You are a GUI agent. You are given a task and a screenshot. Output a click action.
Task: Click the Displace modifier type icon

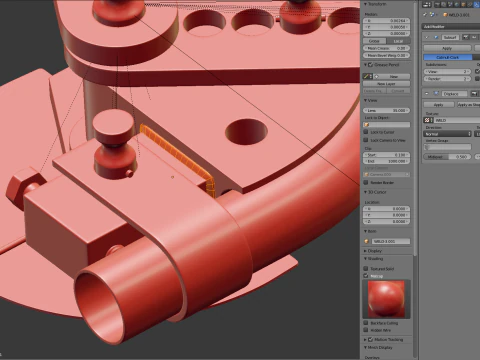click(436, 94)
